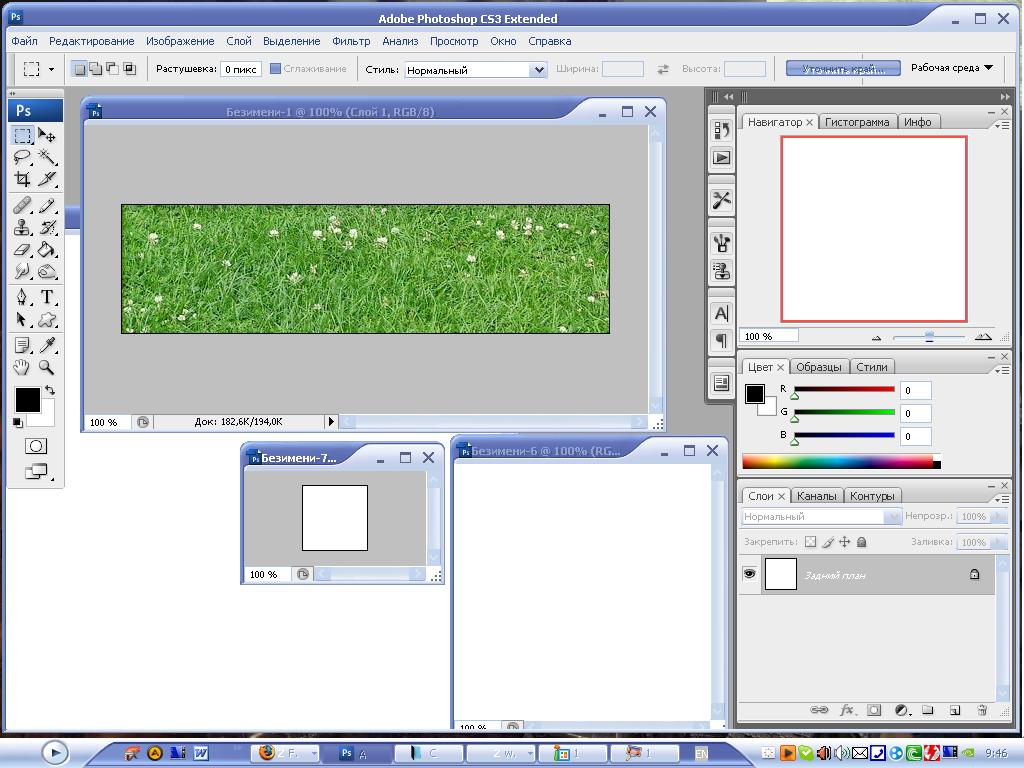Screen dimensions: 1024x768
Task: Click the trash icon in Слои panel
Action: 981,710
